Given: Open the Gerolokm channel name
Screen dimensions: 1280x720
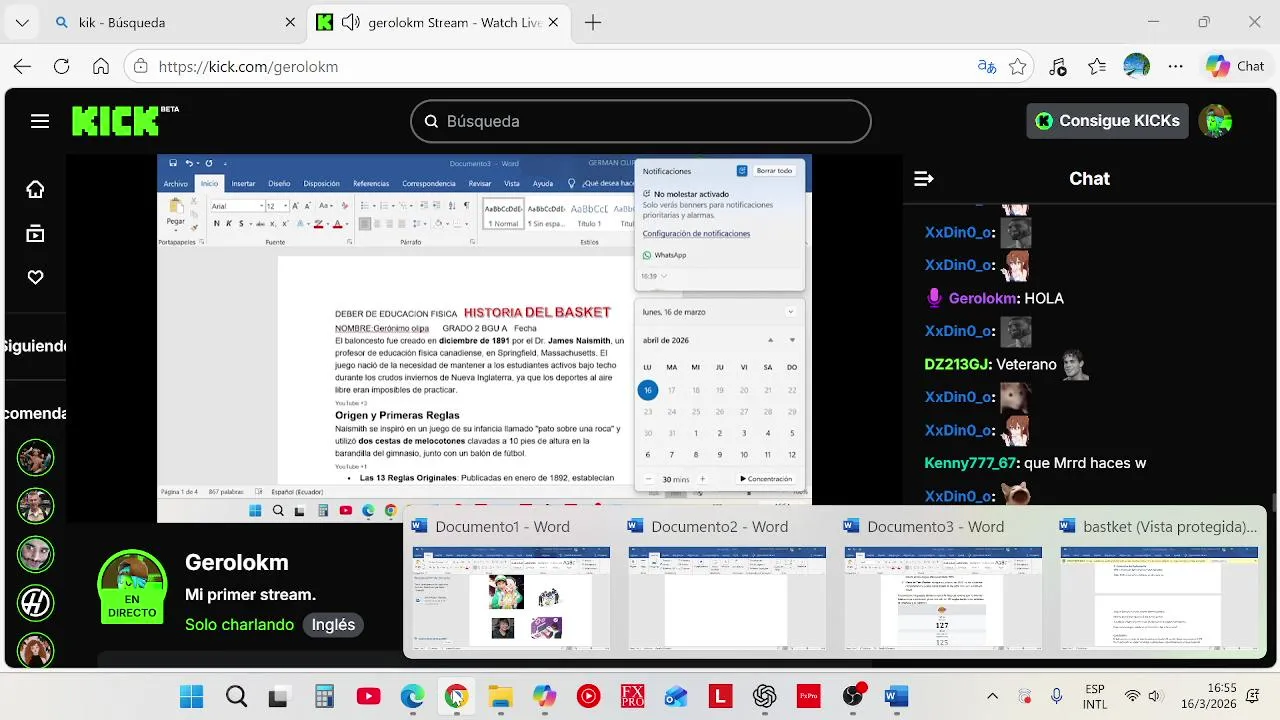Looking at the screenshot, I should pyautogui.click(x=237, y=562).
